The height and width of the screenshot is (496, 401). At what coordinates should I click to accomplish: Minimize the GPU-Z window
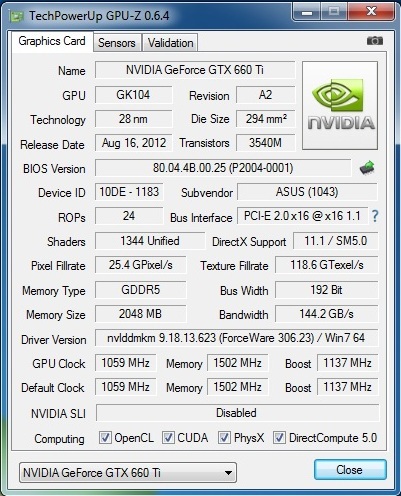tap(307, 12)
